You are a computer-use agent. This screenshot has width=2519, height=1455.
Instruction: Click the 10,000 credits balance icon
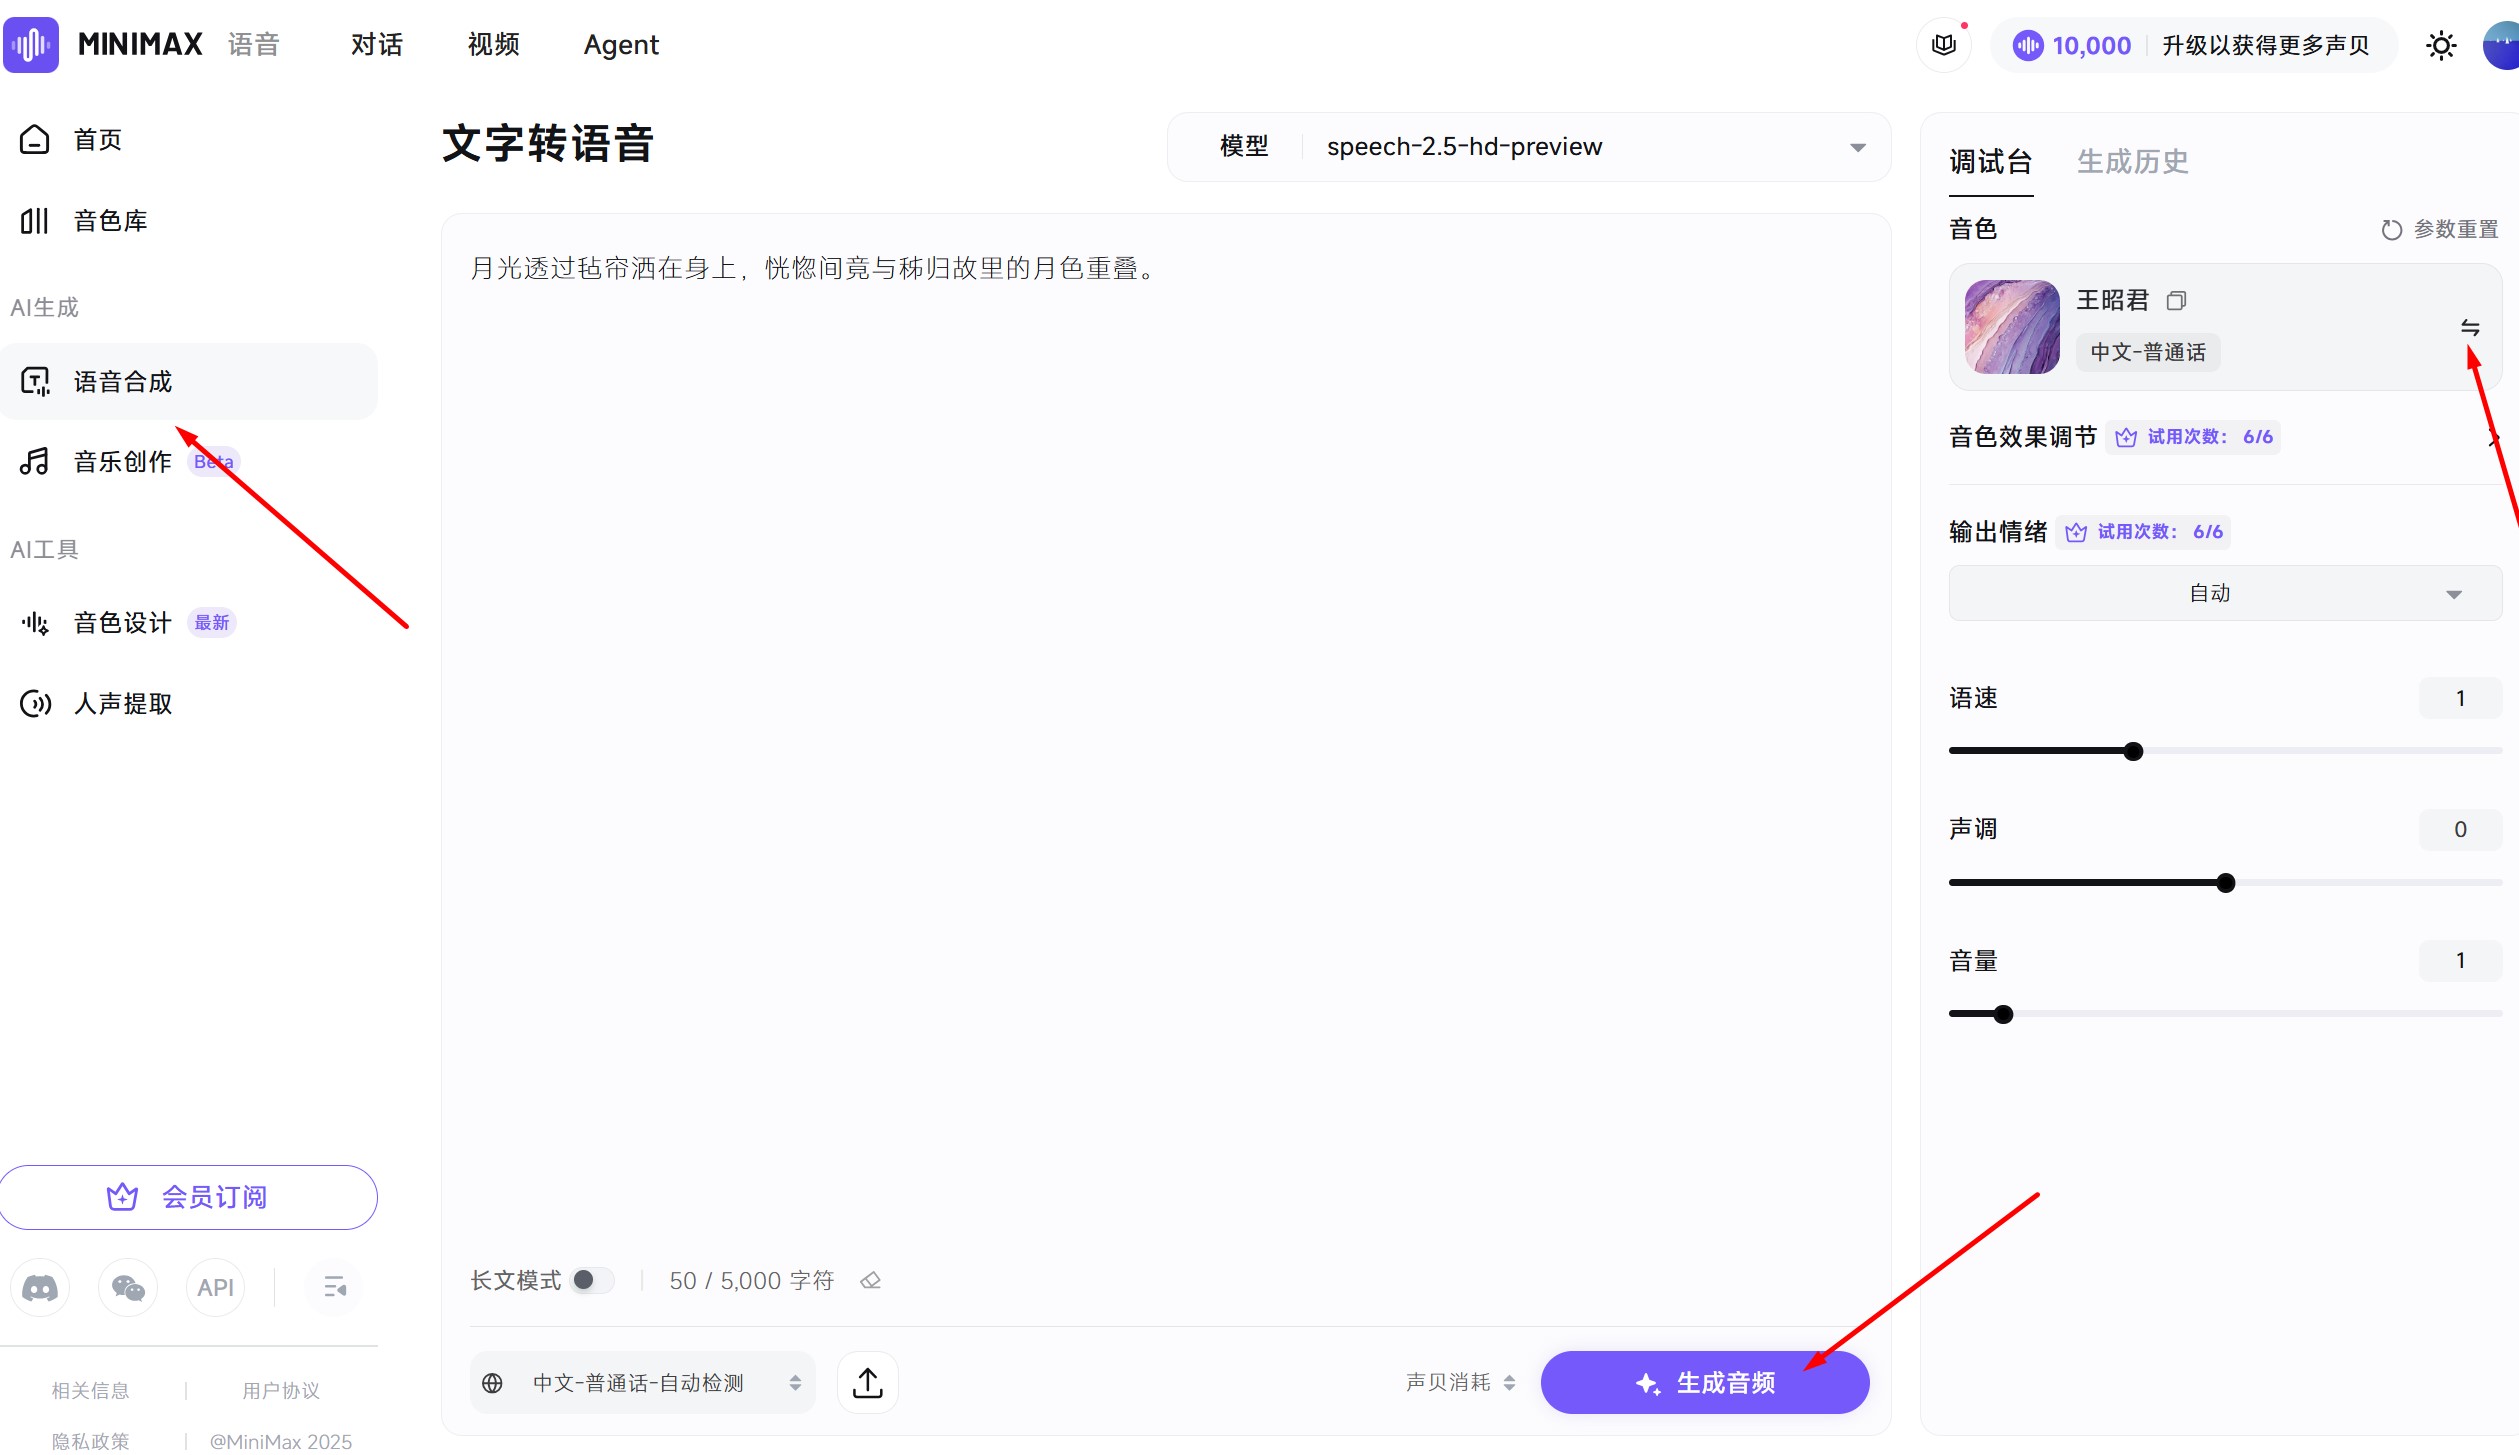(2027, 45)
